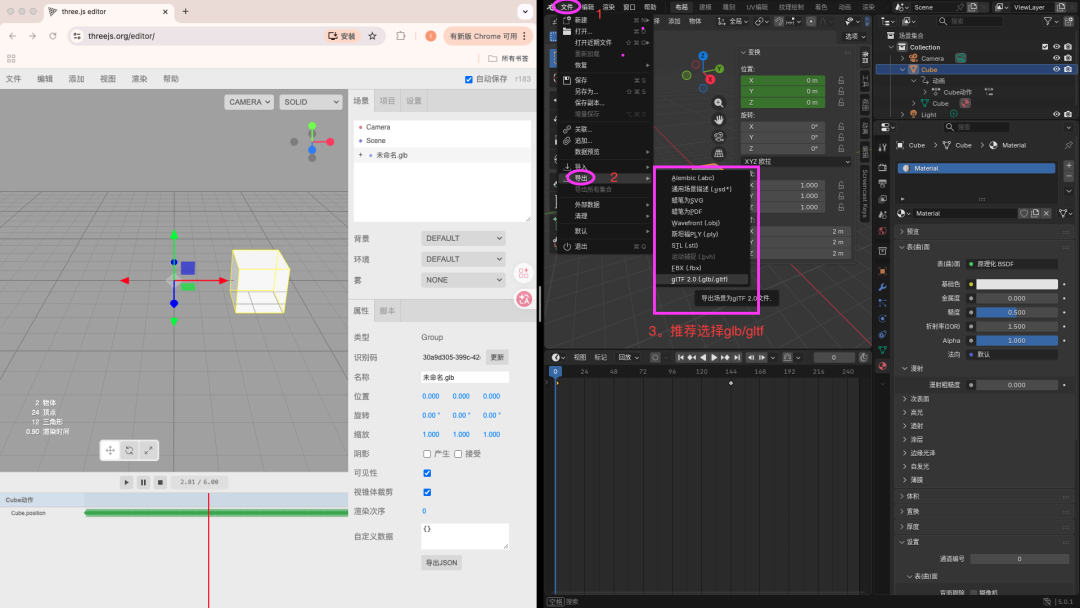Choose FBX (.fbx) export entry
The image size is (1080, 608).
[x=686, y=268]
